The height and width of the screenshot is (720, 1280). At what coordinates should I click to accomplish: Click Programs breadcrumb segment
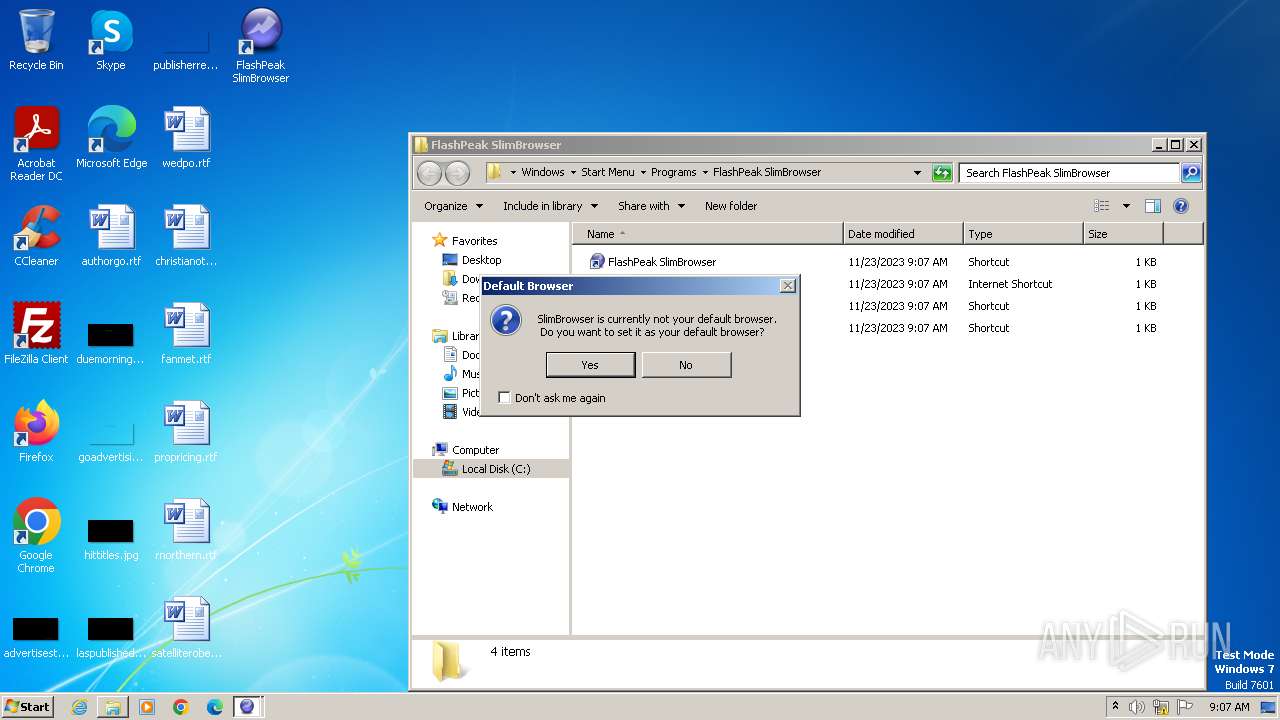[673, 172]
